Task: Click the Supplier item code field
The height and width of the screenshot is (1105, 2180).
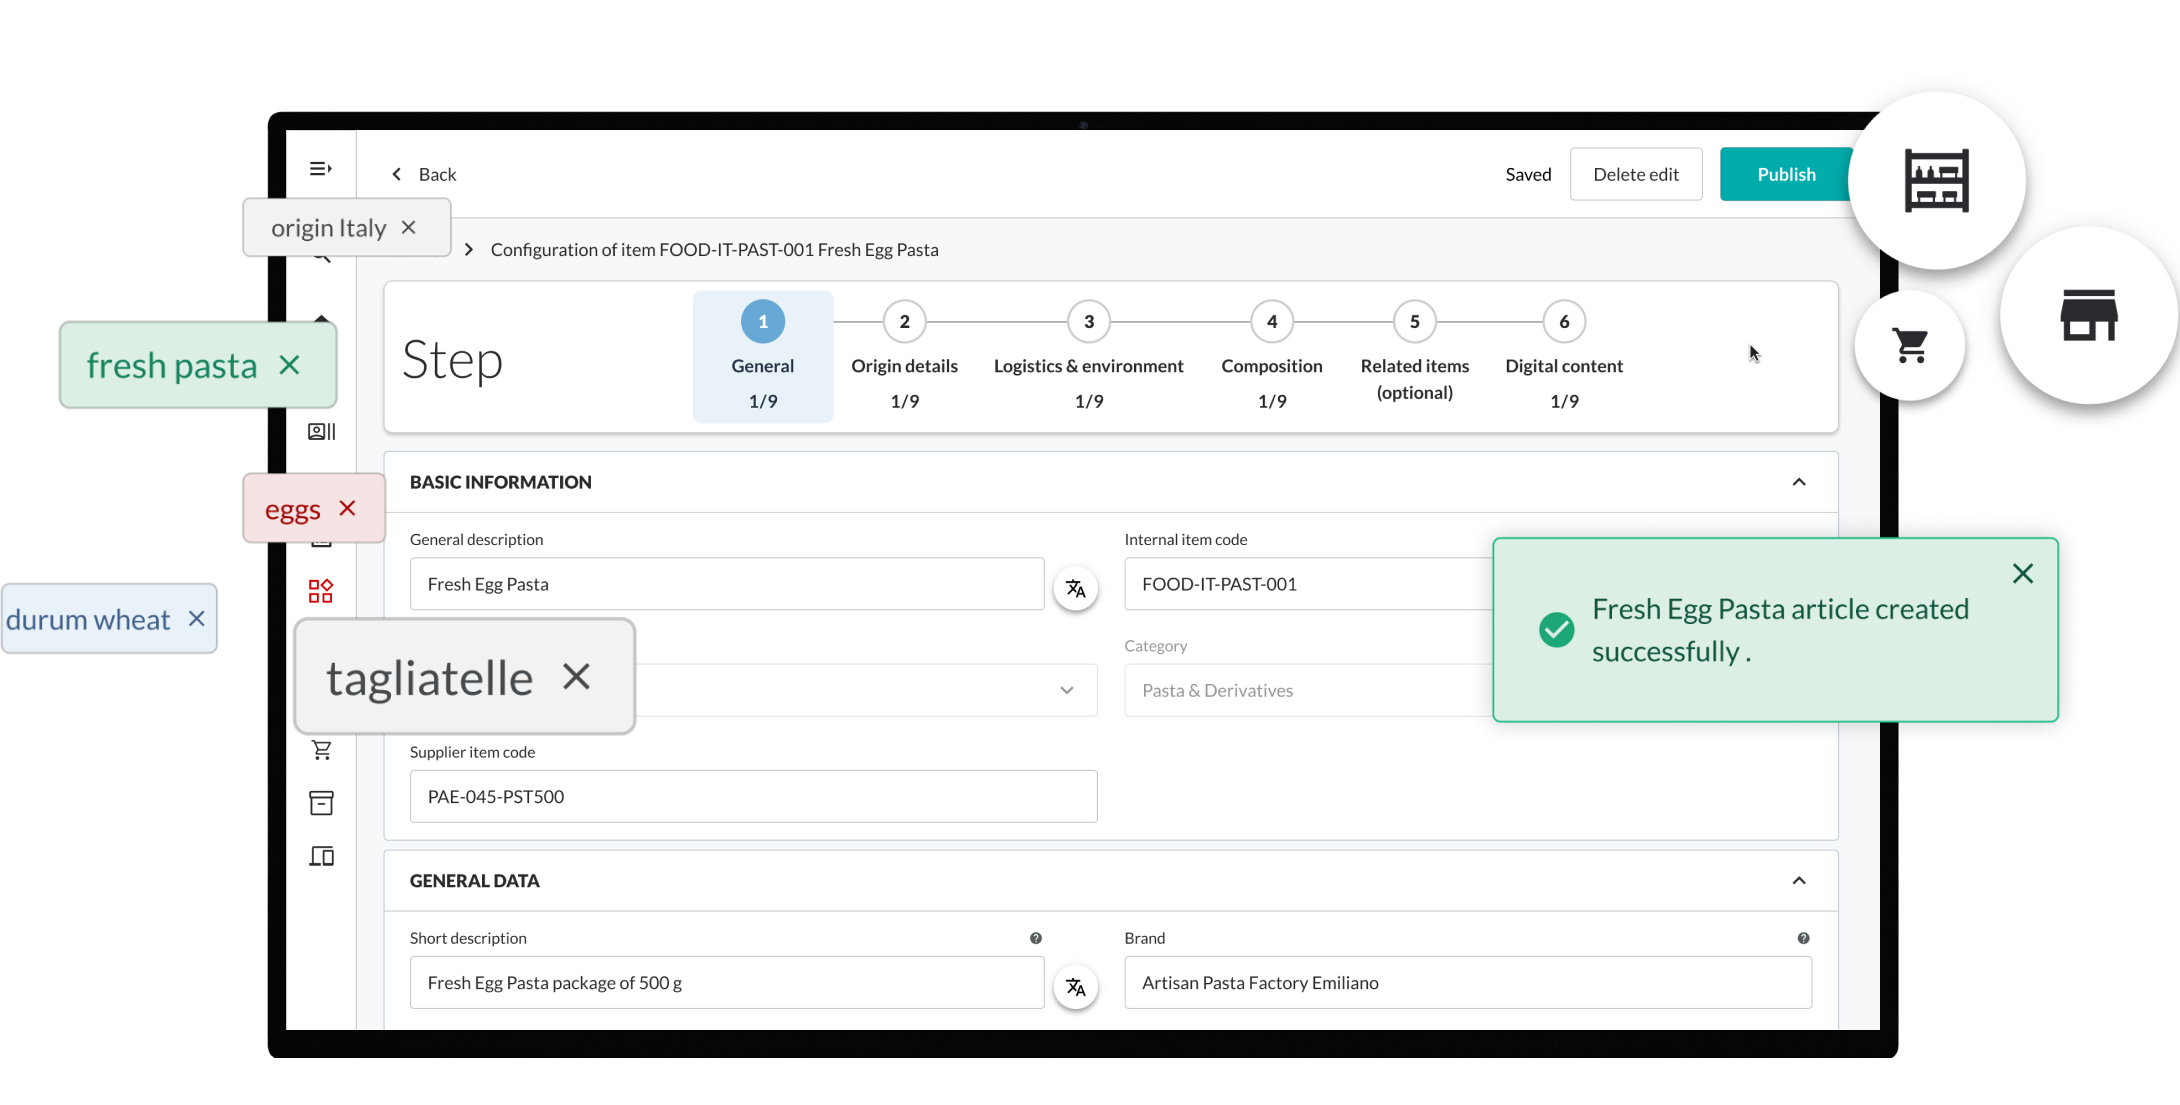Action: (x=753, y=796)
